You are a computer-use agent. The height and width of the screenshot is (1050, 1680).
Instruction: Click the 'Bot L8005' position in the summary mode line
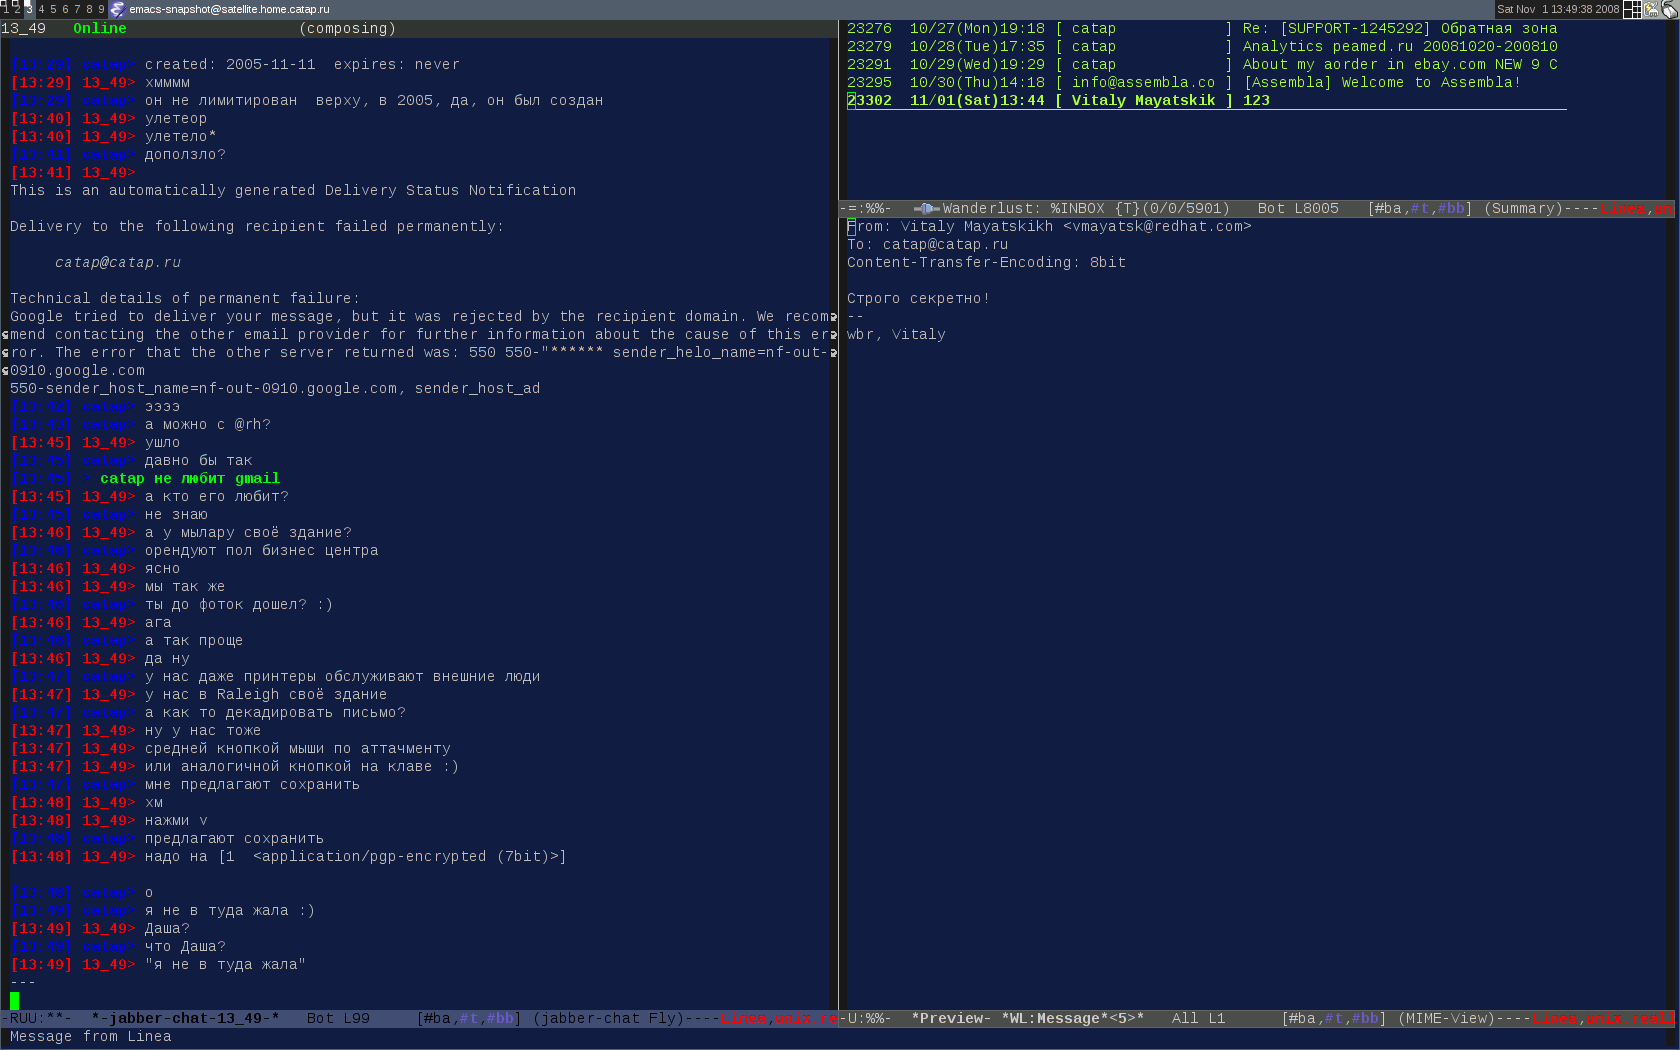(x=1298, y=208)
